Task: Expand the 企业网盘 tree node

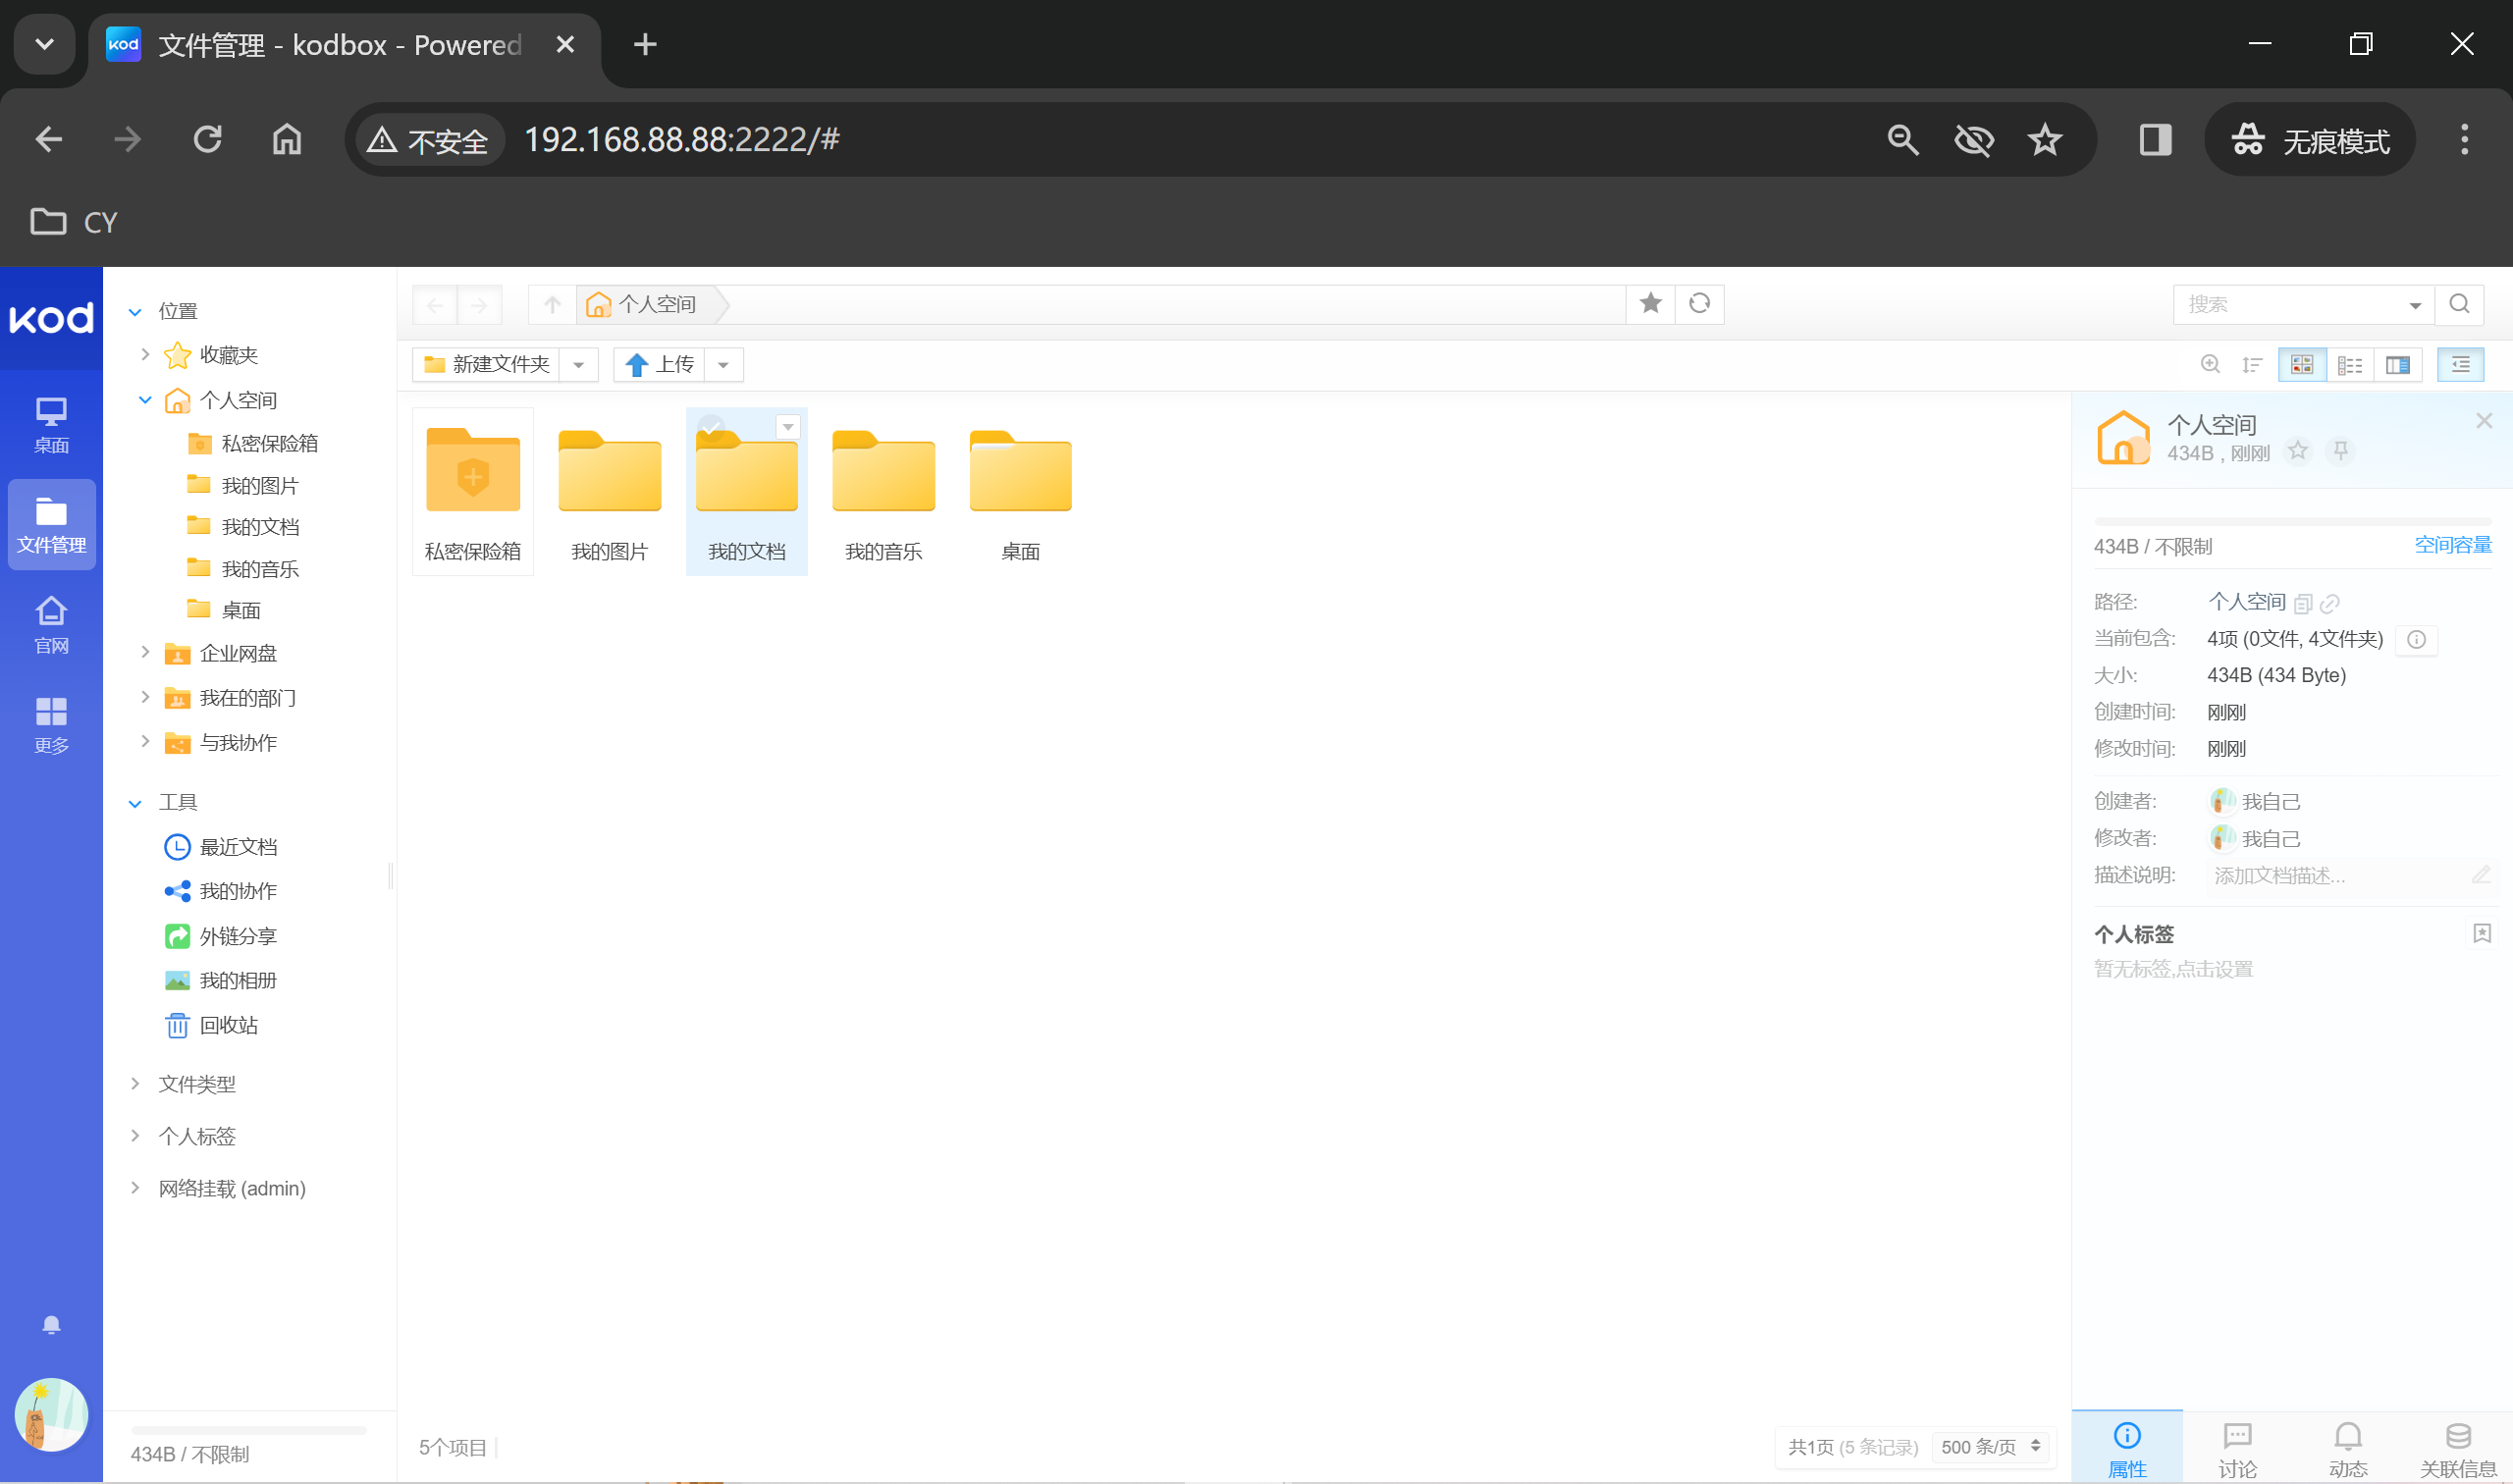Action: [145, 652]
